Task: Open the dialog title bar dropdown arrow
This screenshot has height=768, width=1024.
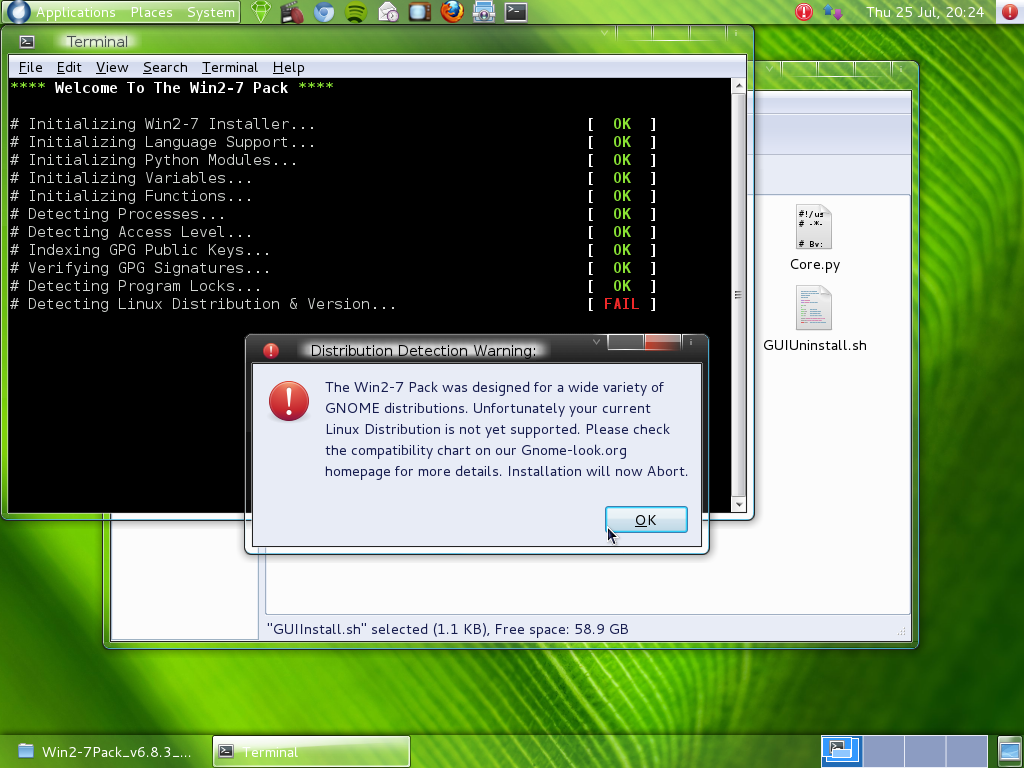Action: [x=596, y=342]
